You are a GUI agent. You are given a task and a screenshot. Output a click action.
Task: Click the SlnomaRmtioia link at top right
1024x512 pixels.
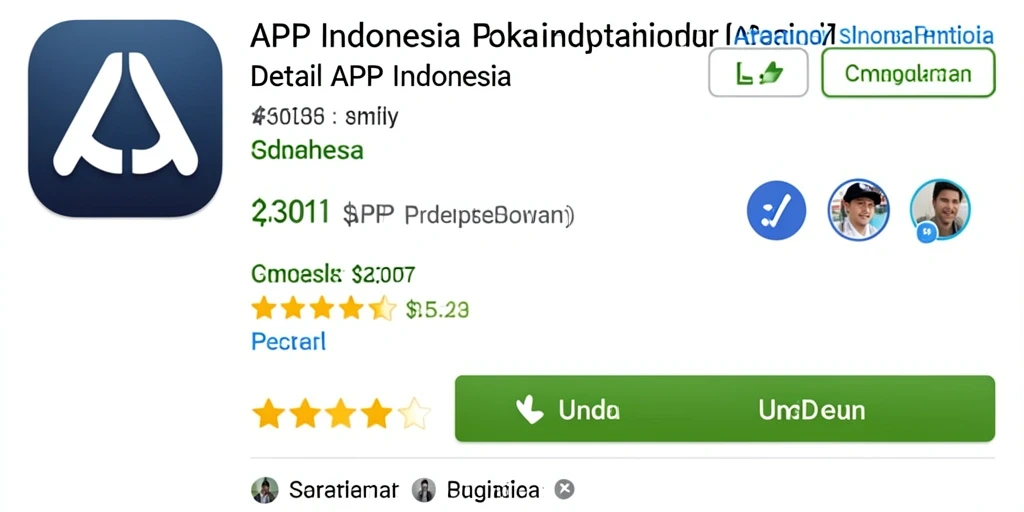[916, 35]
